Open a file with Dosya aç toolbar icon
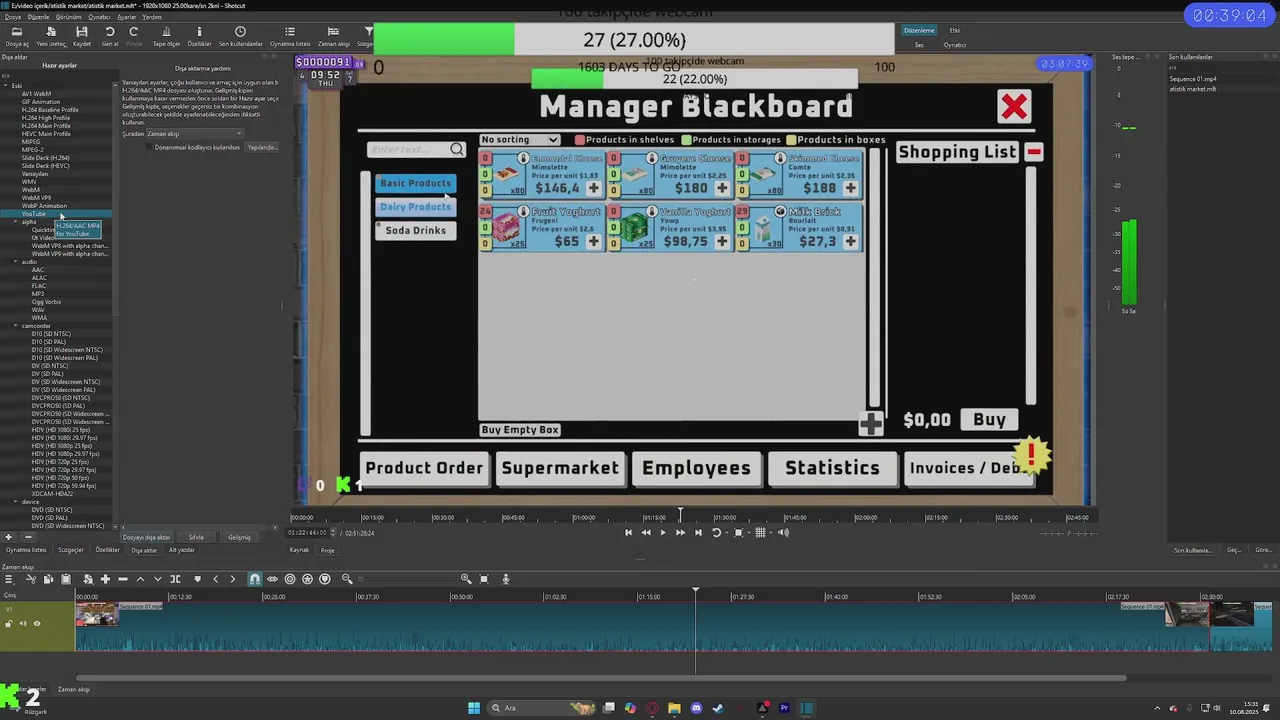 (x=17, y=36)
